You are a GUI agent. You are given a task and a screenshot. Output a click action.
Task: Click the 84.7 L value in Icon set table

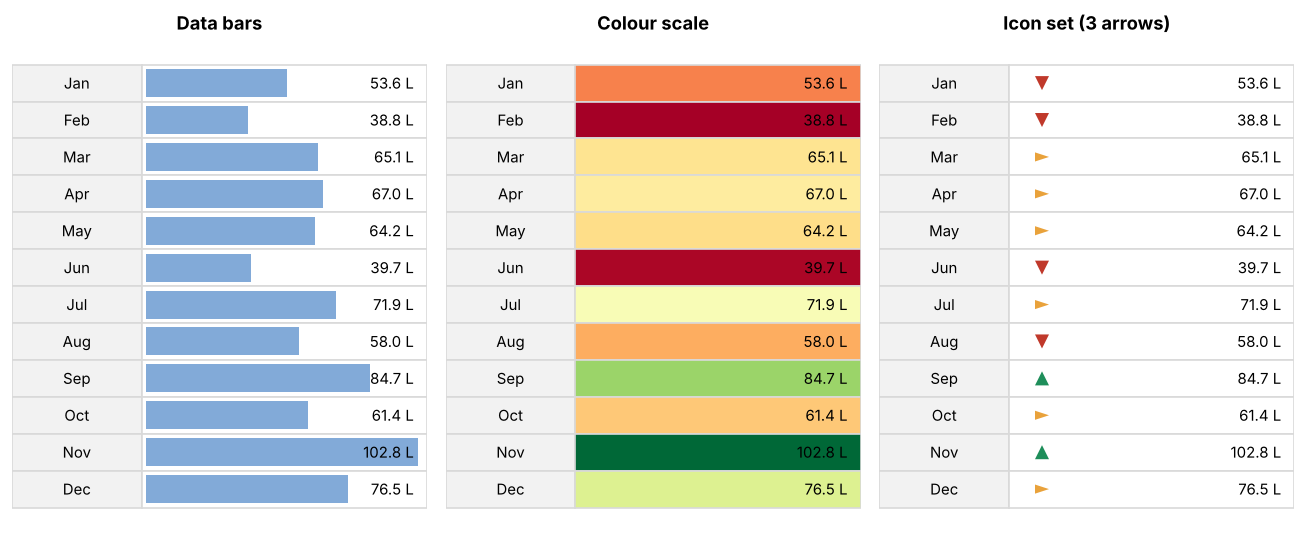pos(1259,378)
